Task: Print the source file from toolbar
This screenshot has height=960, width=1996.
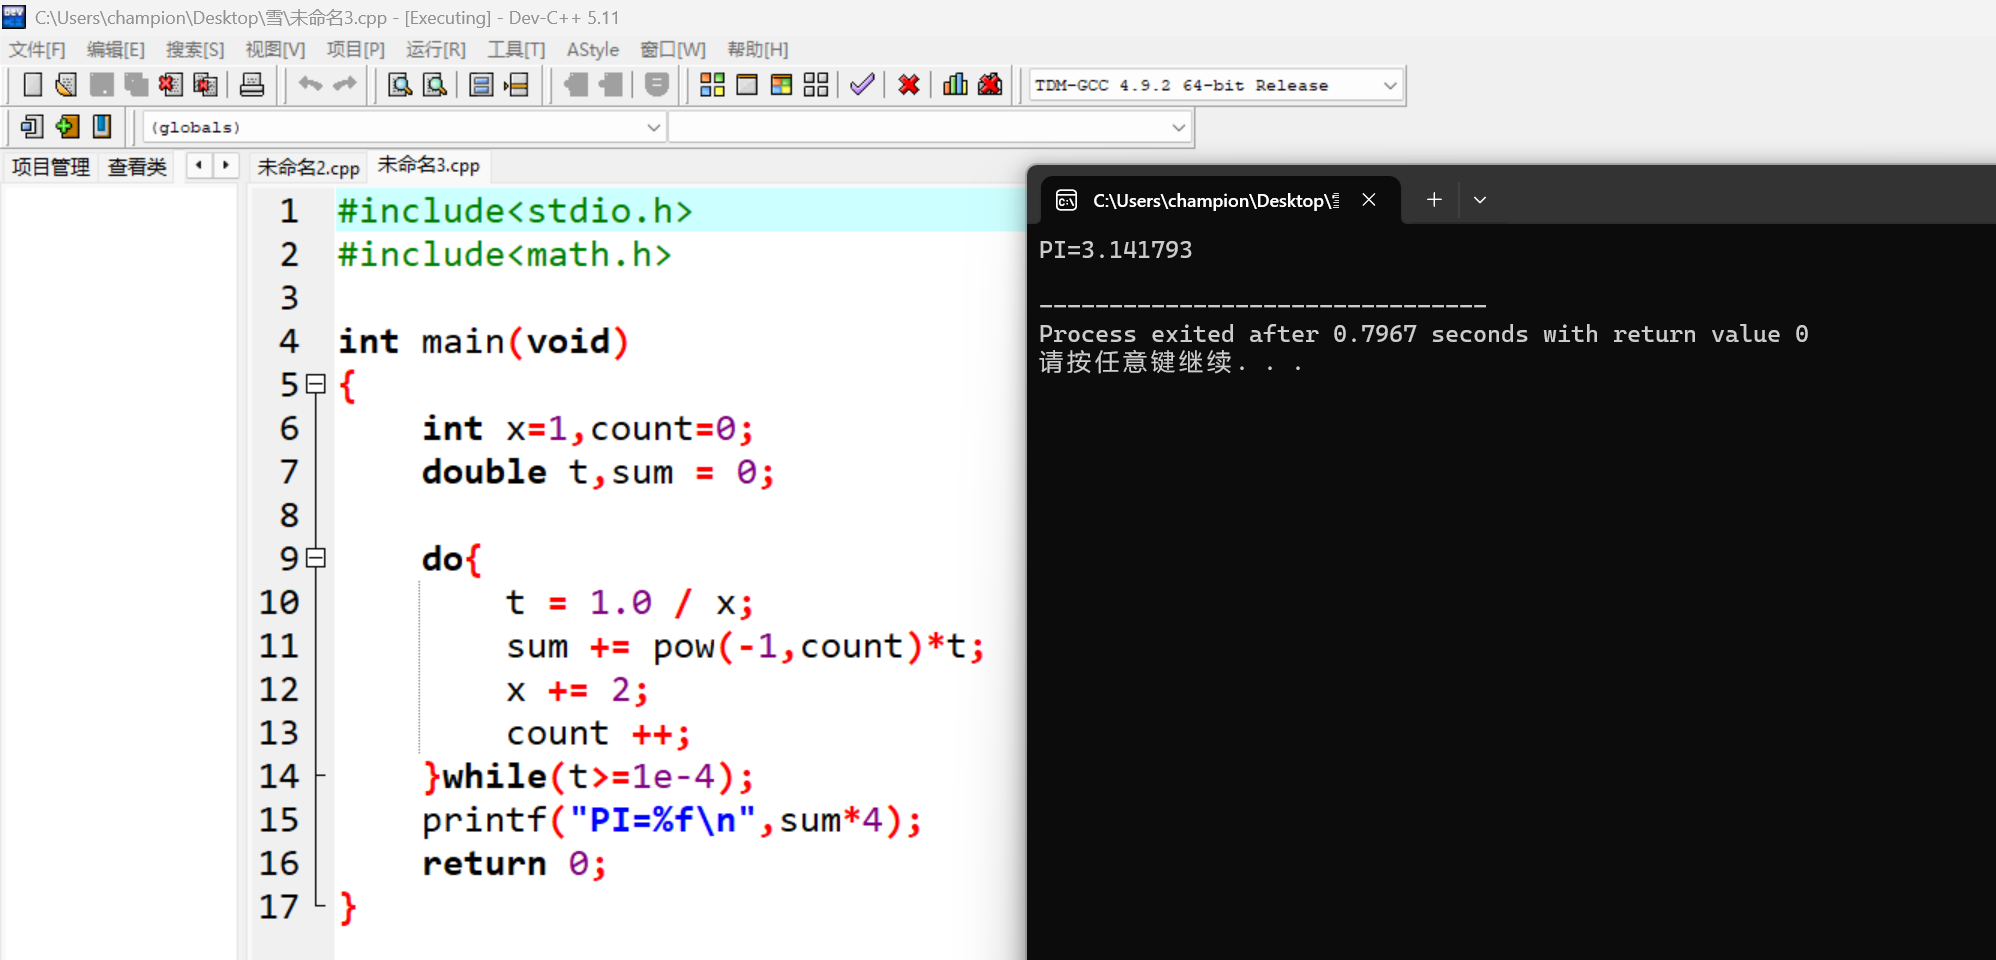Action: [252, 85]
